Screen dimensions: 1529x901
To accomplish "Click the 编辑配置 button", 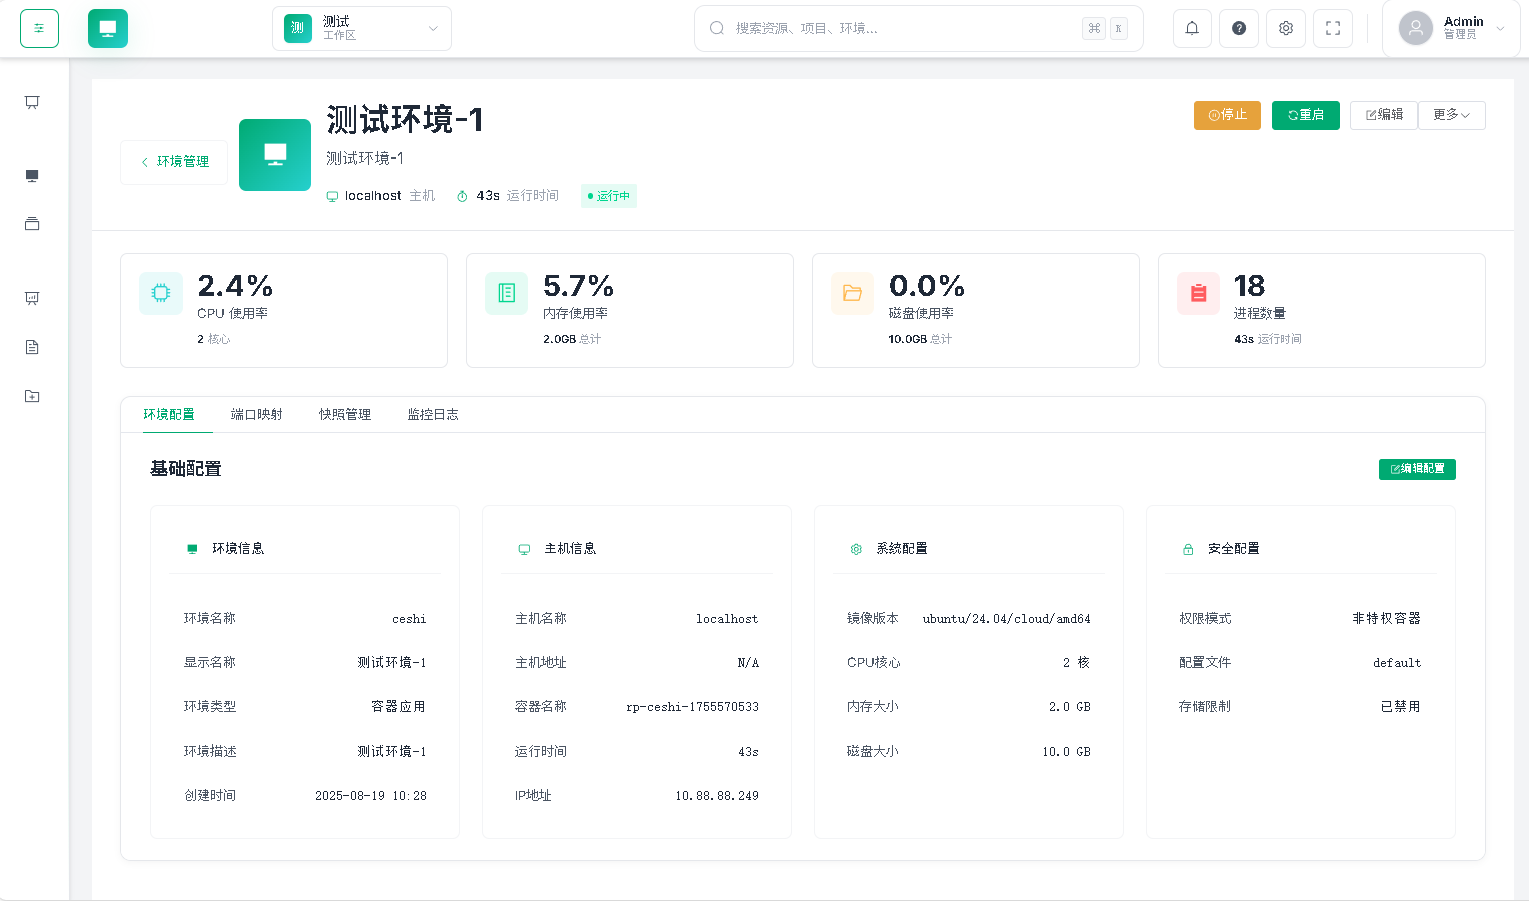I will coord(1417,469).
